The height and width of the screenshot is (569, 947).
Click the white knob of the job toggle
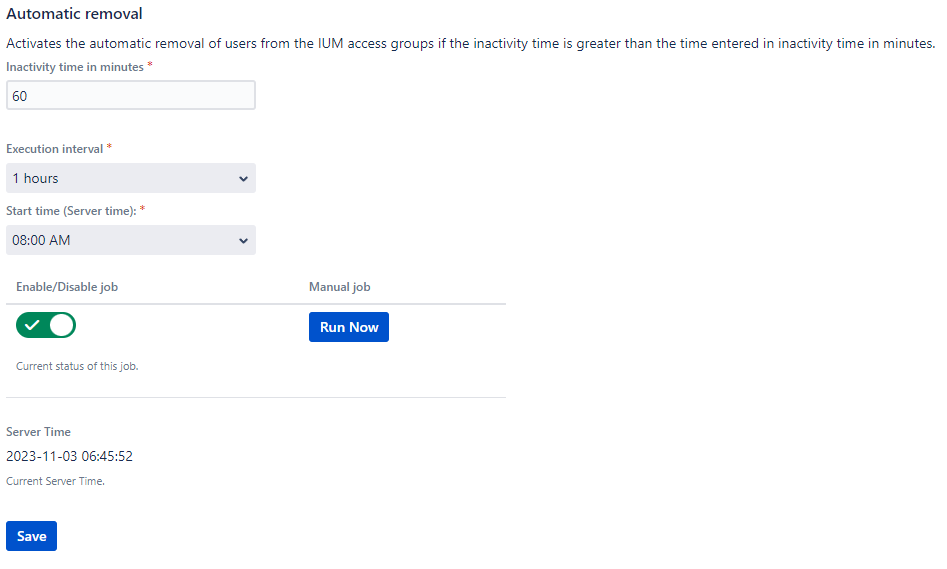tap(61, 326)
